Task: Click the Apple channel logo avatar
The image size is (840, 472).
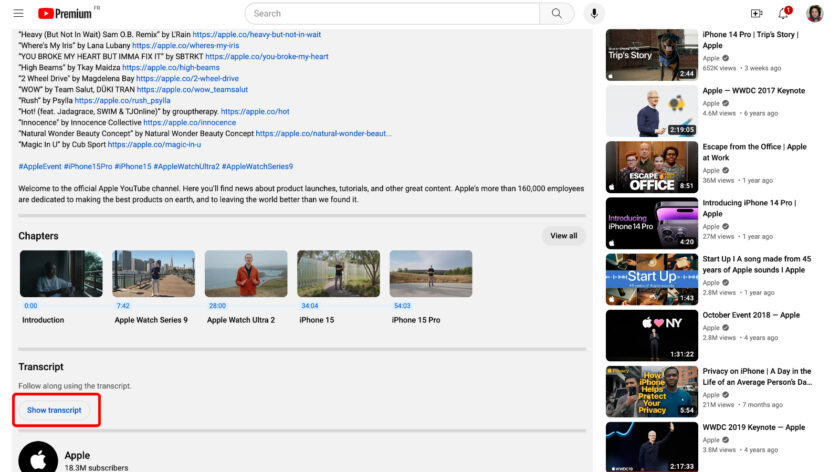Action: point(38,458)
